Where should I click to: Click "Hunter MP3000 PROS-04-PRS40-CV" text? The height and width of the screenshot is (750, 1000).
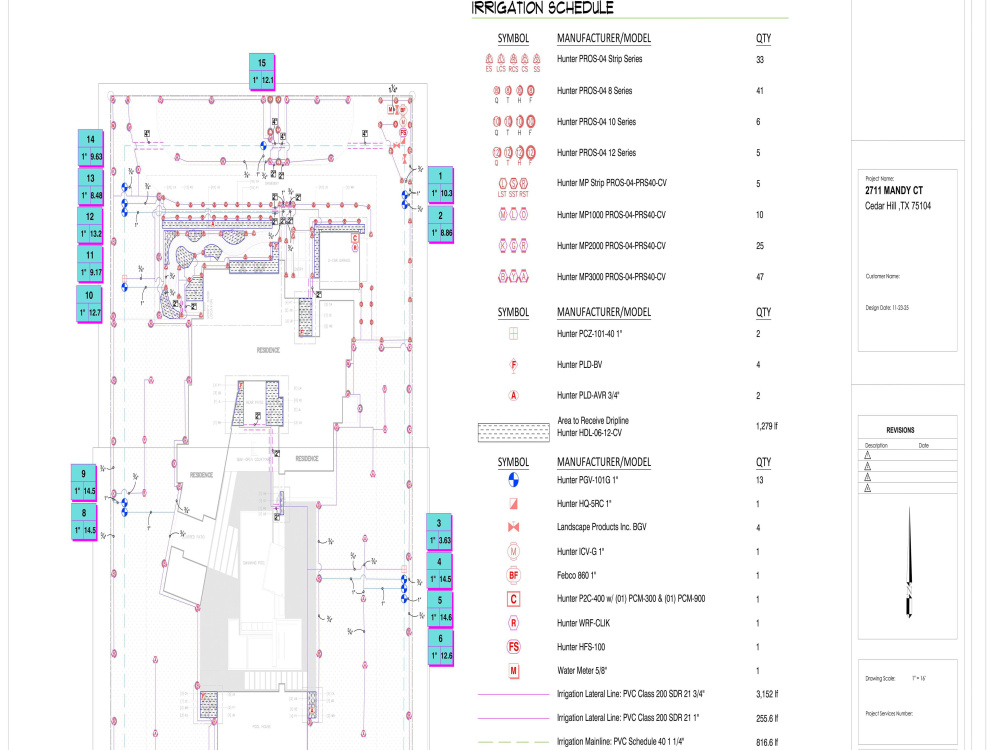[x=611, y=277]
